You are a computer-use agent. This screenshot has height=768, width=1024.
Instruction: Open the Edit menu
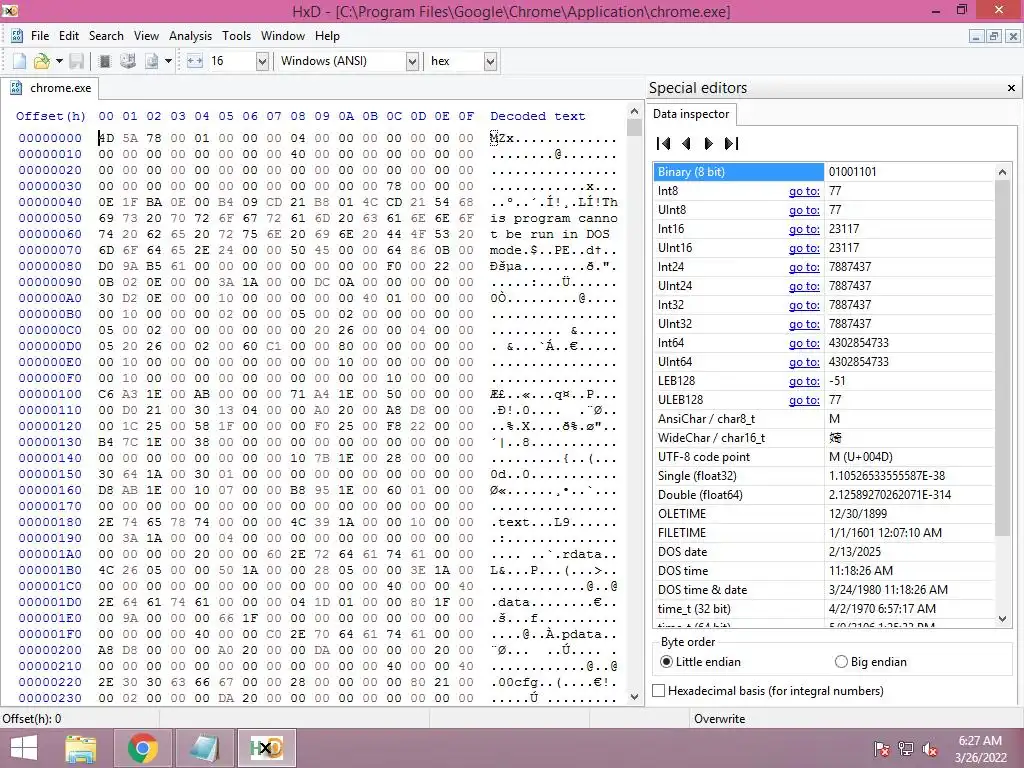pyautogui.click(x=69, y=36)
